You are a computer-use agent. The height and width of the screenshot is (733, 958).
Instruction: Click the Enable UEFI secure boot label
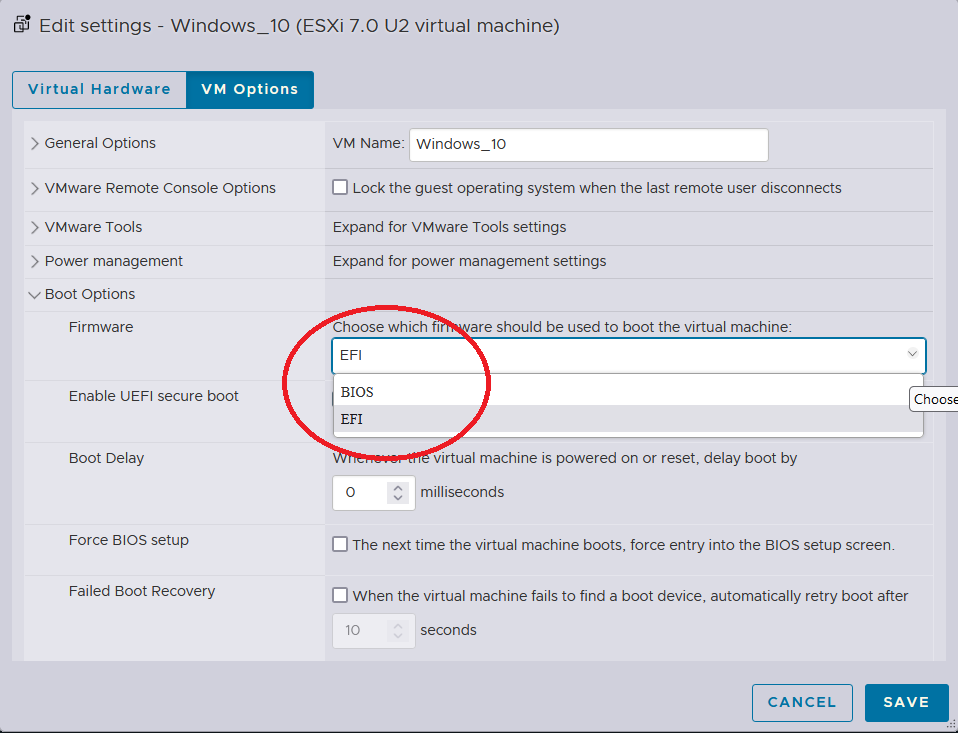point(153,396)
